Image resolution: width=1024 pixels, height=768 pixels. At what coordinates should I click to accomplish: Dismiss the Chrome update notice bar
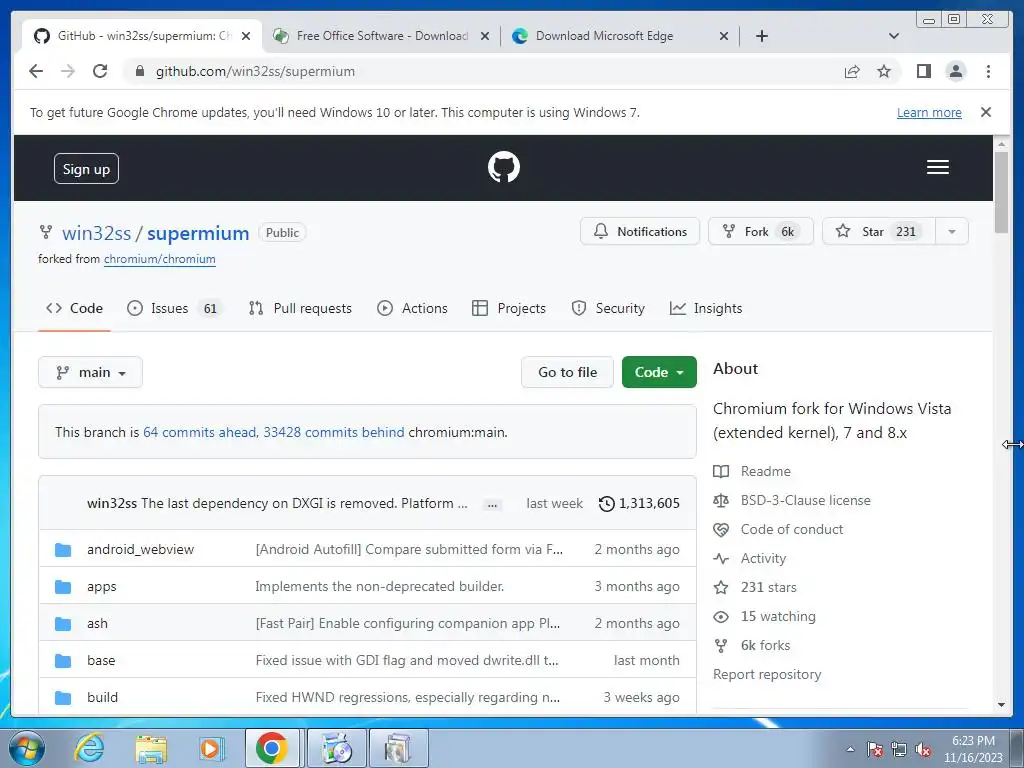point(986,112)
